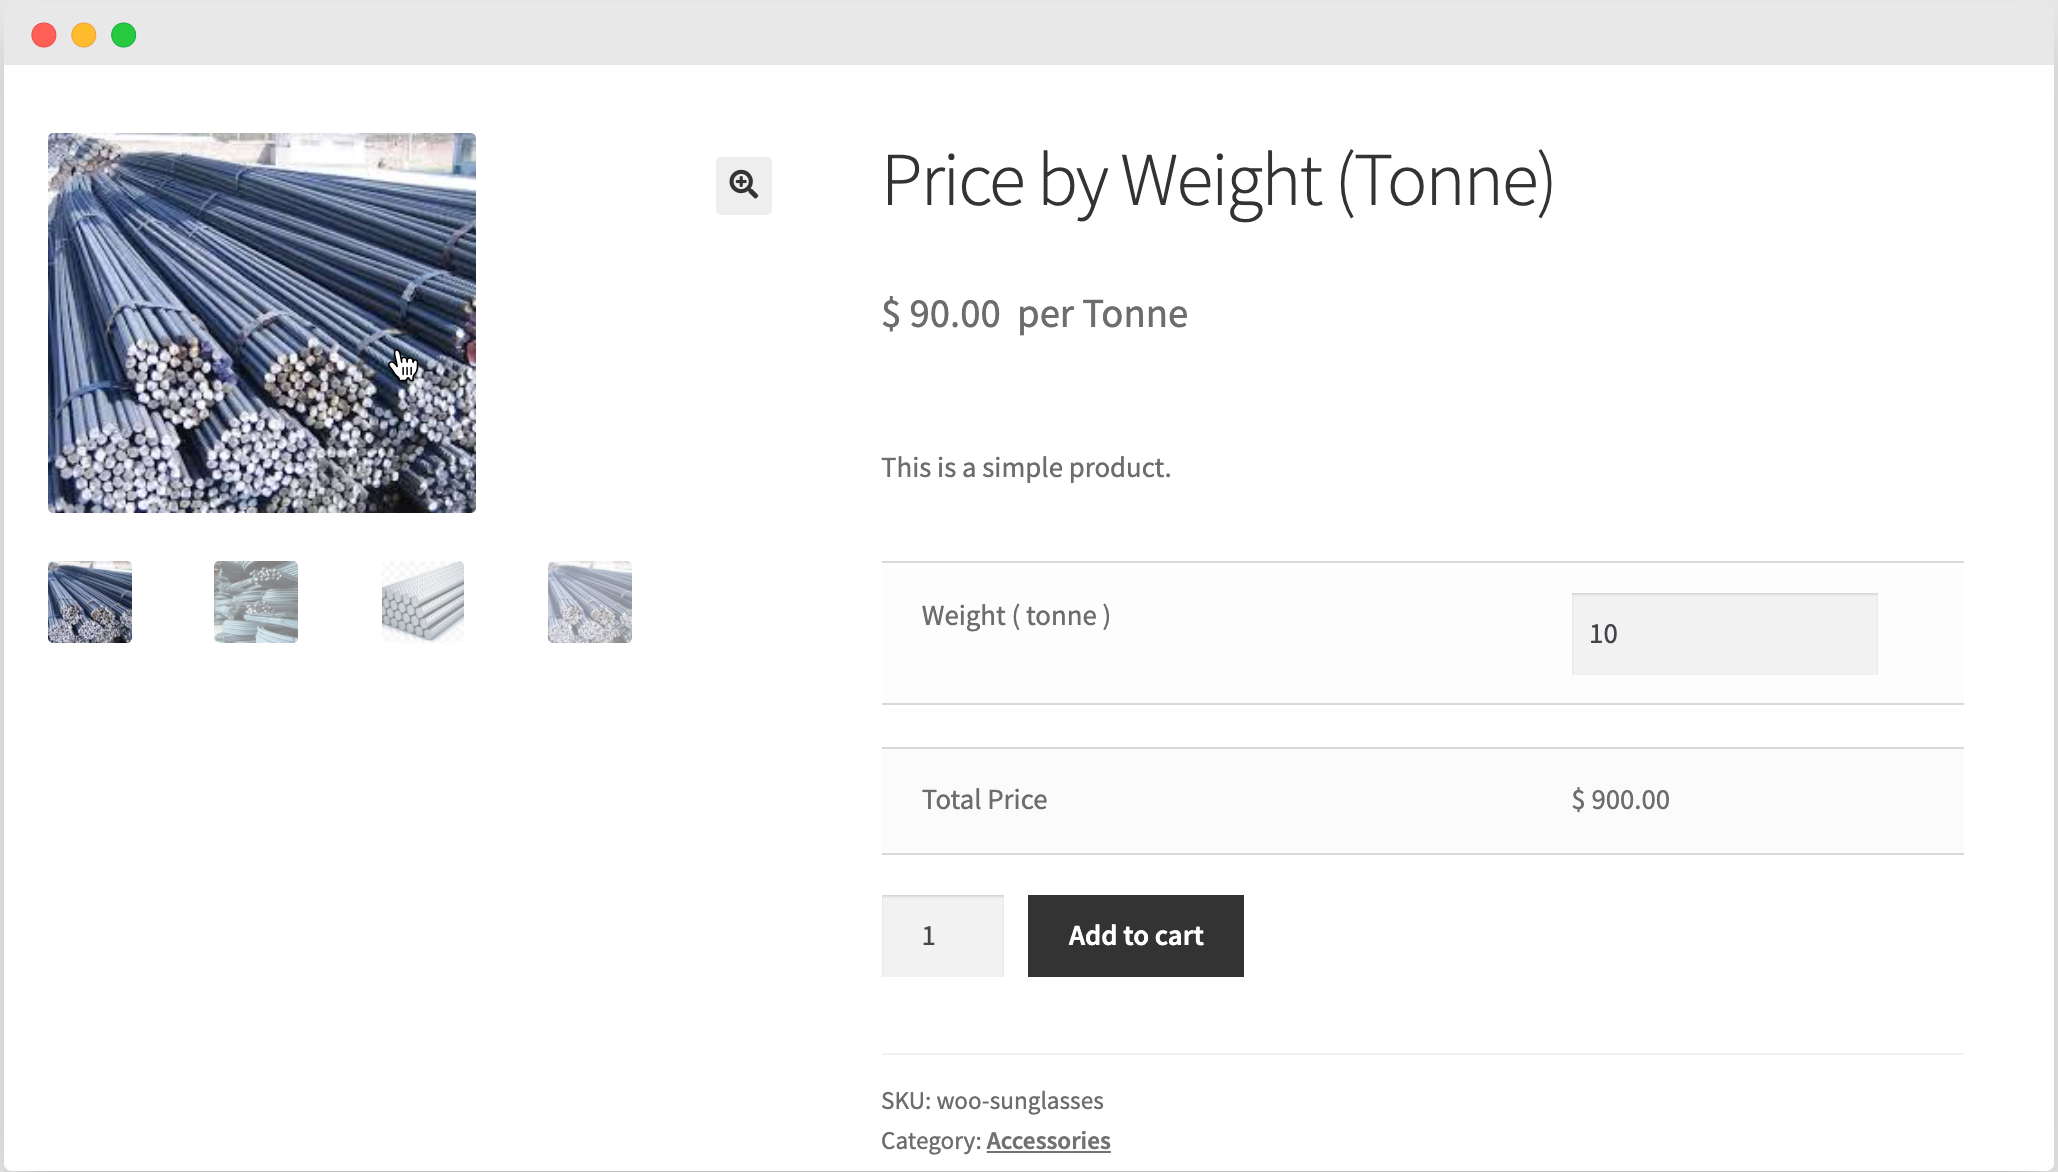2058x1172 pixels.
Task: Click the yellow minimize traffic light button
Action: click(83, 34)
